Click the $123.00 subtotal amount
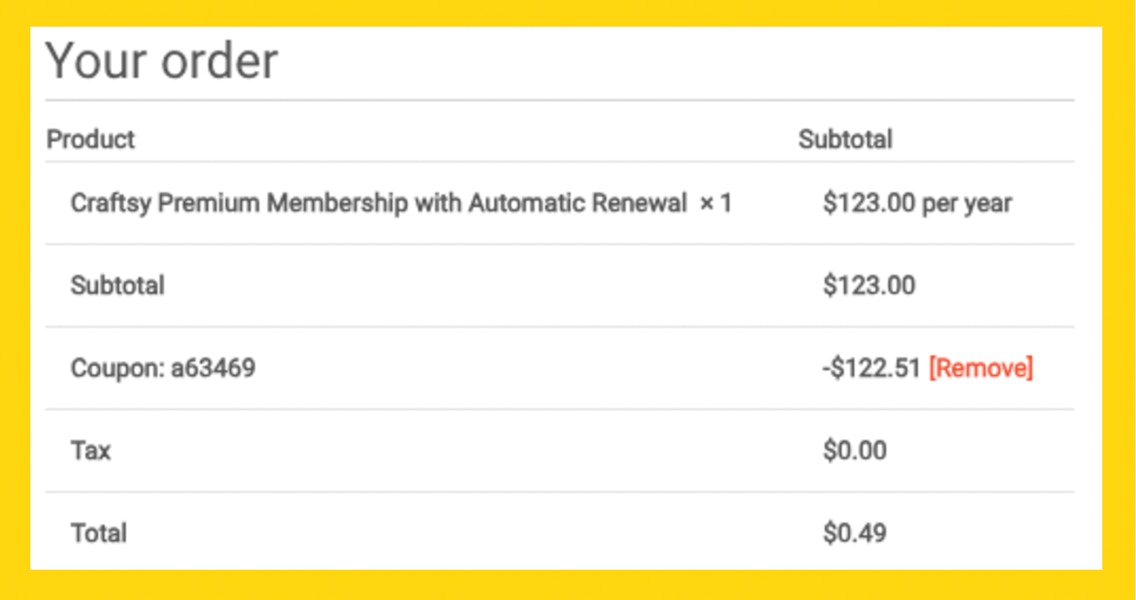This screenshot has width=1136, height=600. [x=869, y=286]
